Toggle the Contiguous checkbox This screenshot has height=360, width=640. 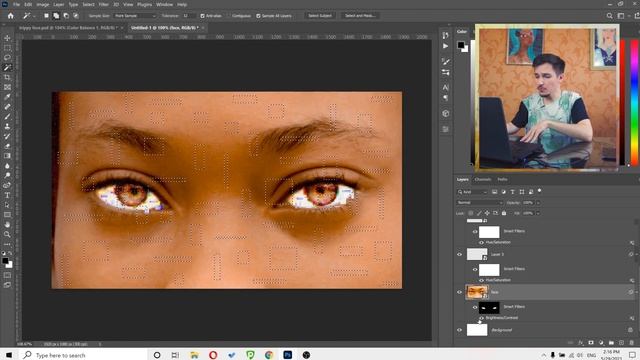pyautogui.click(x=229, y=16)
